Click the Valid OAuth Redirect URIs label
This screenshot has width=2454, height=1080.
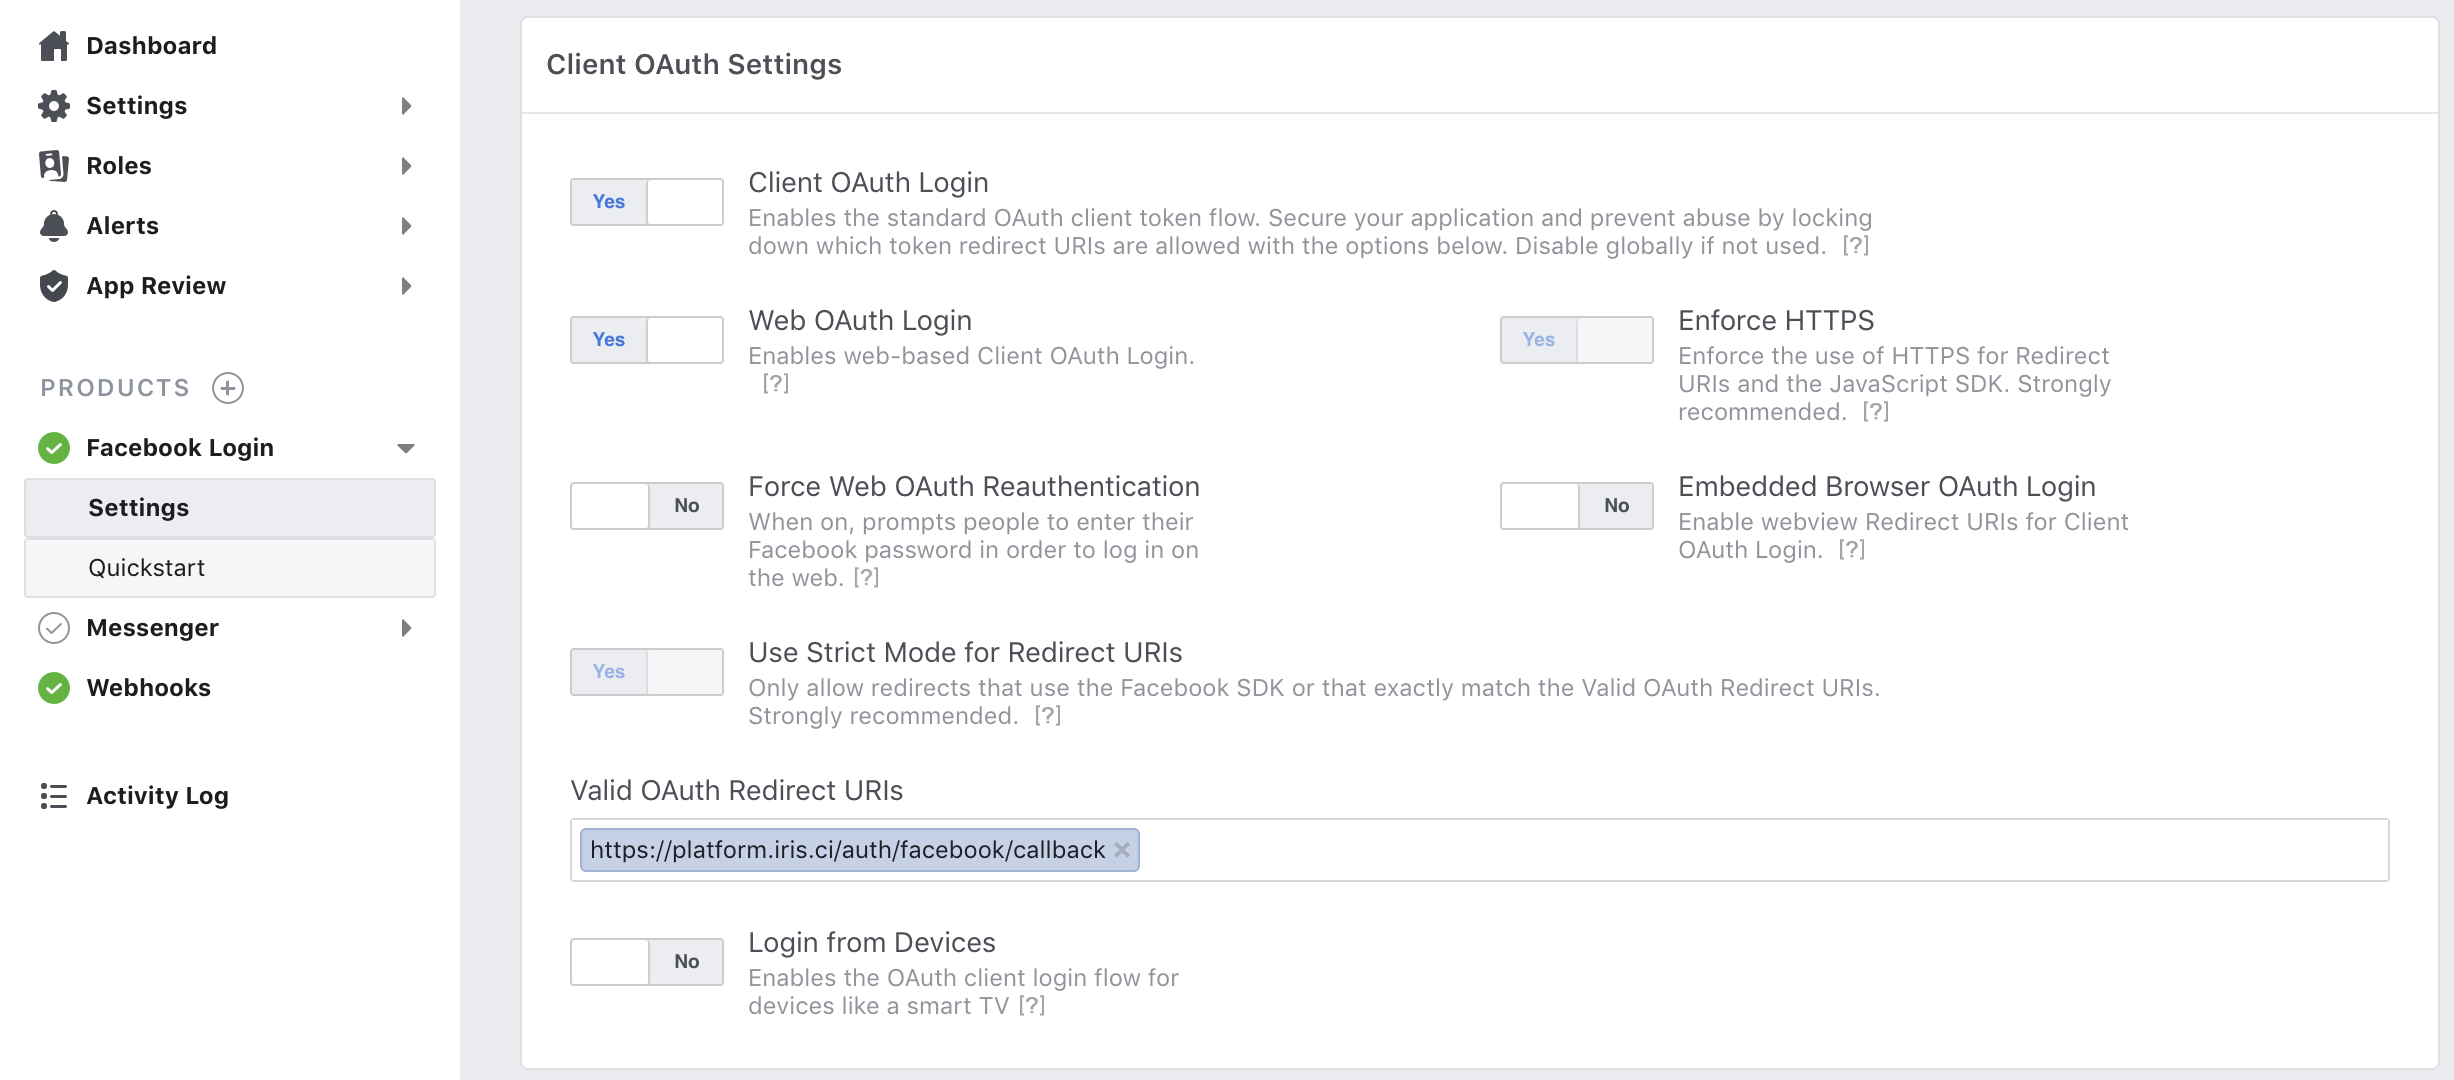[x=737, y=791]
